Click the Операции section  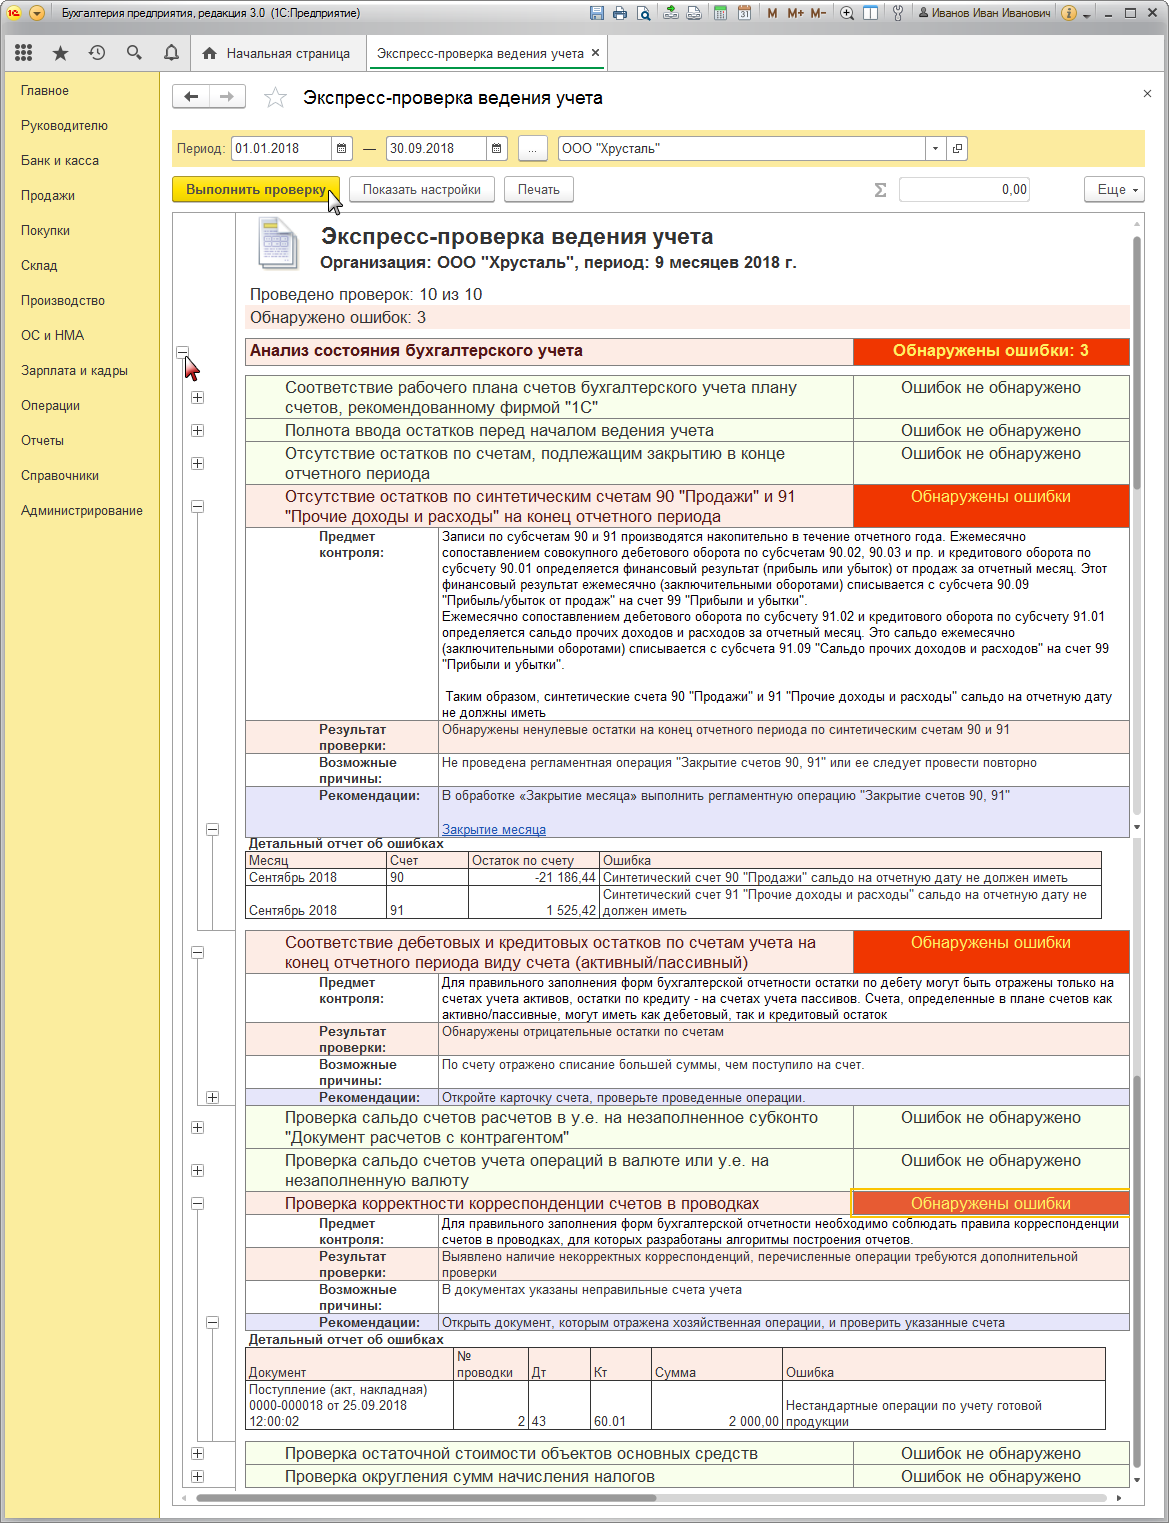(50, 405)
